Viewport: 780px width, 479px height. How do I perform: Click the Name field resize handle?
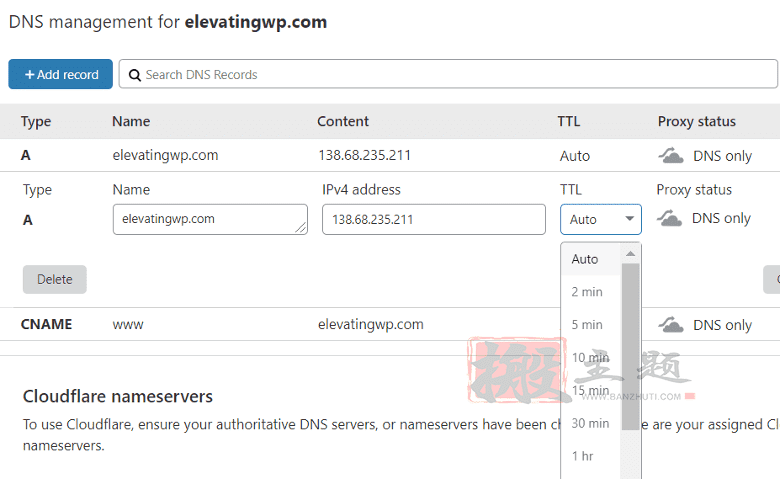(x=301, y=228)
